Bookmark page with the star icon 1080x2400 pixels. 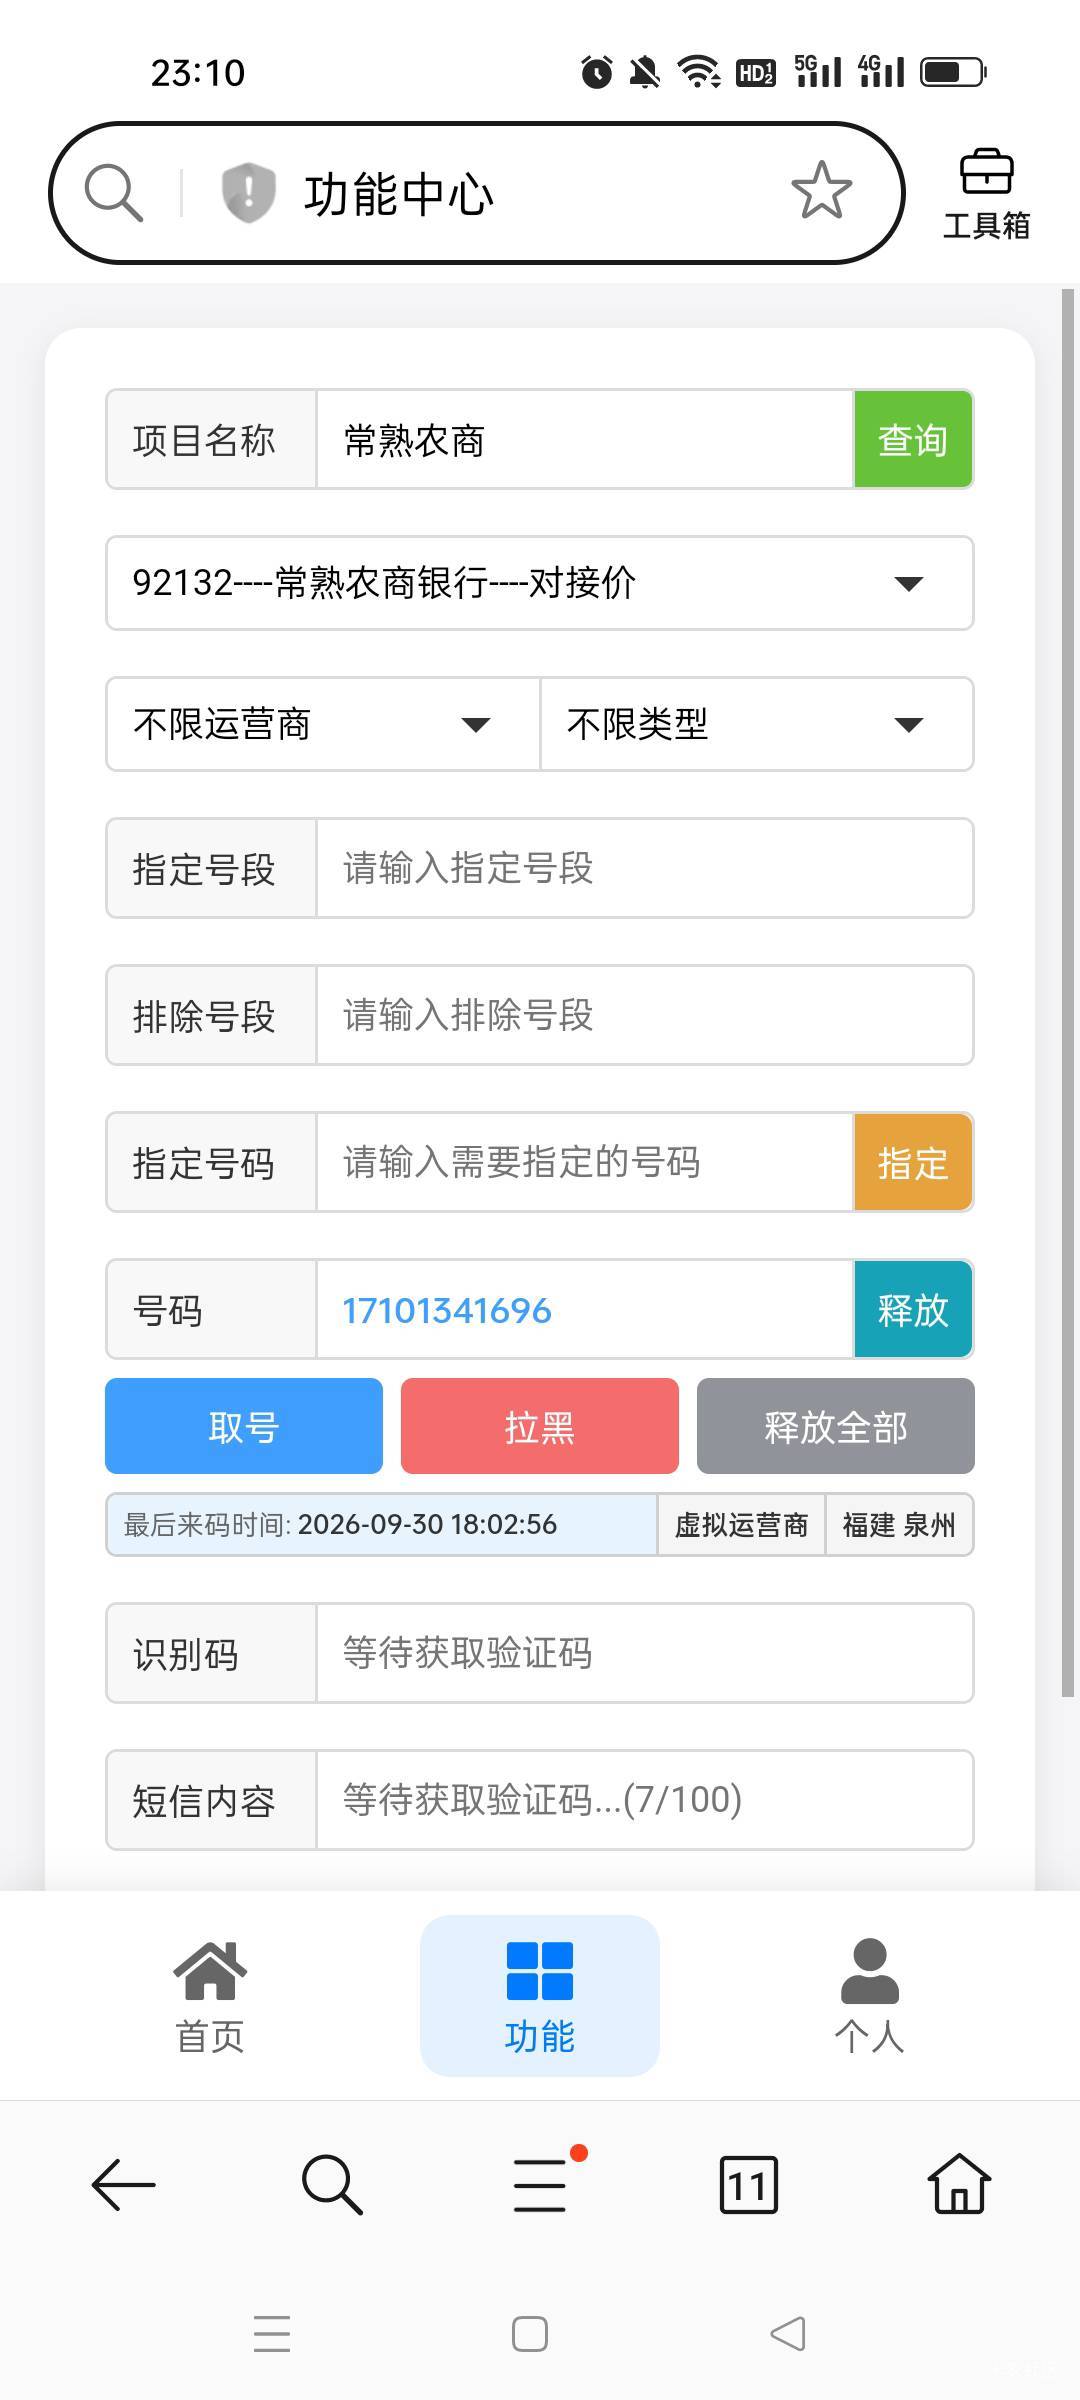[821, 191]
